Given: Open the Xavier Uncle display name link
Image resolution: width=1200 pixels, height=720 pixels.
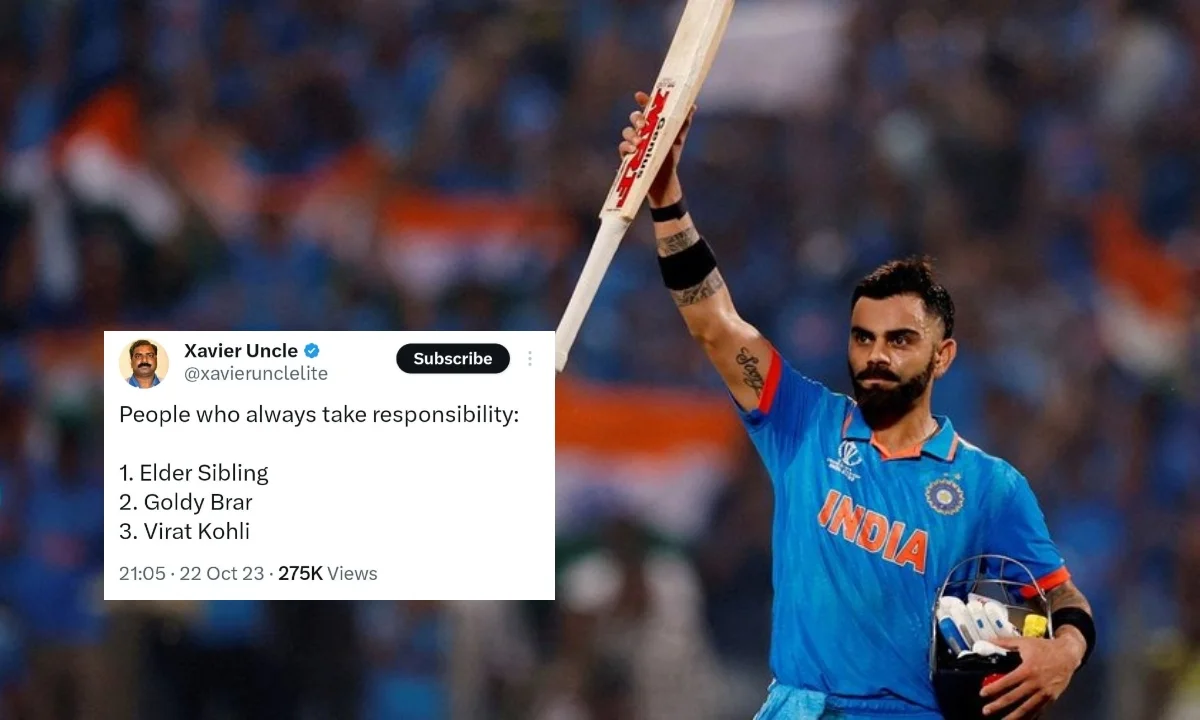Looking at the screenshot, I should [241, 351].
